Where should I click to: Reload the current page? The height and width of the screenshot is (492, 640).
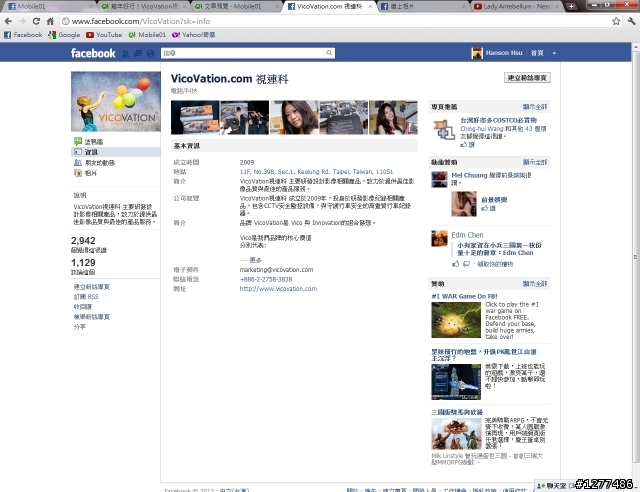pyautogui.click(x=36, y=21)
